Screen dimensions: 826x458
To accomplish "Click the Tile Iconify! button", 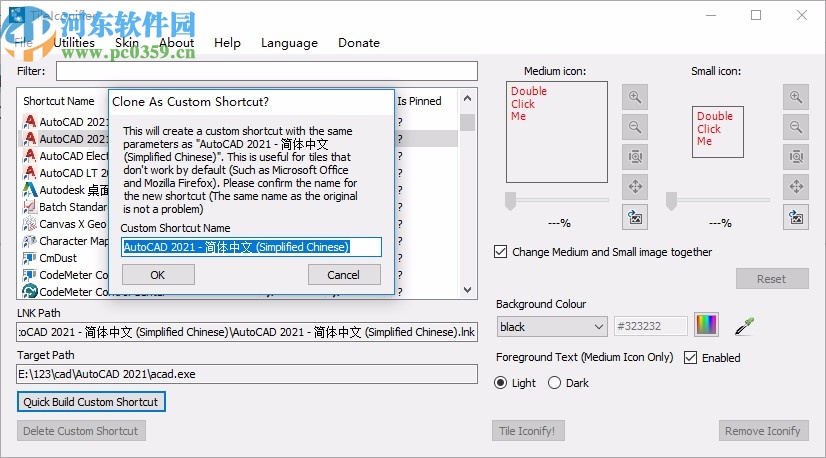I will tap(528, 431).
